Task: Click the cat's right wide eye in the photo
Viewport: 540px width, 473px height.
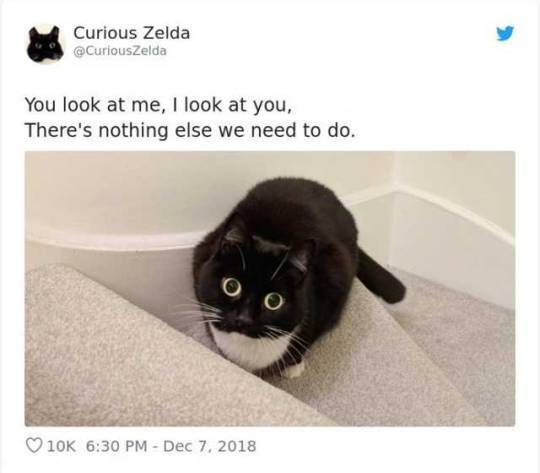Action: pos(274,301)
